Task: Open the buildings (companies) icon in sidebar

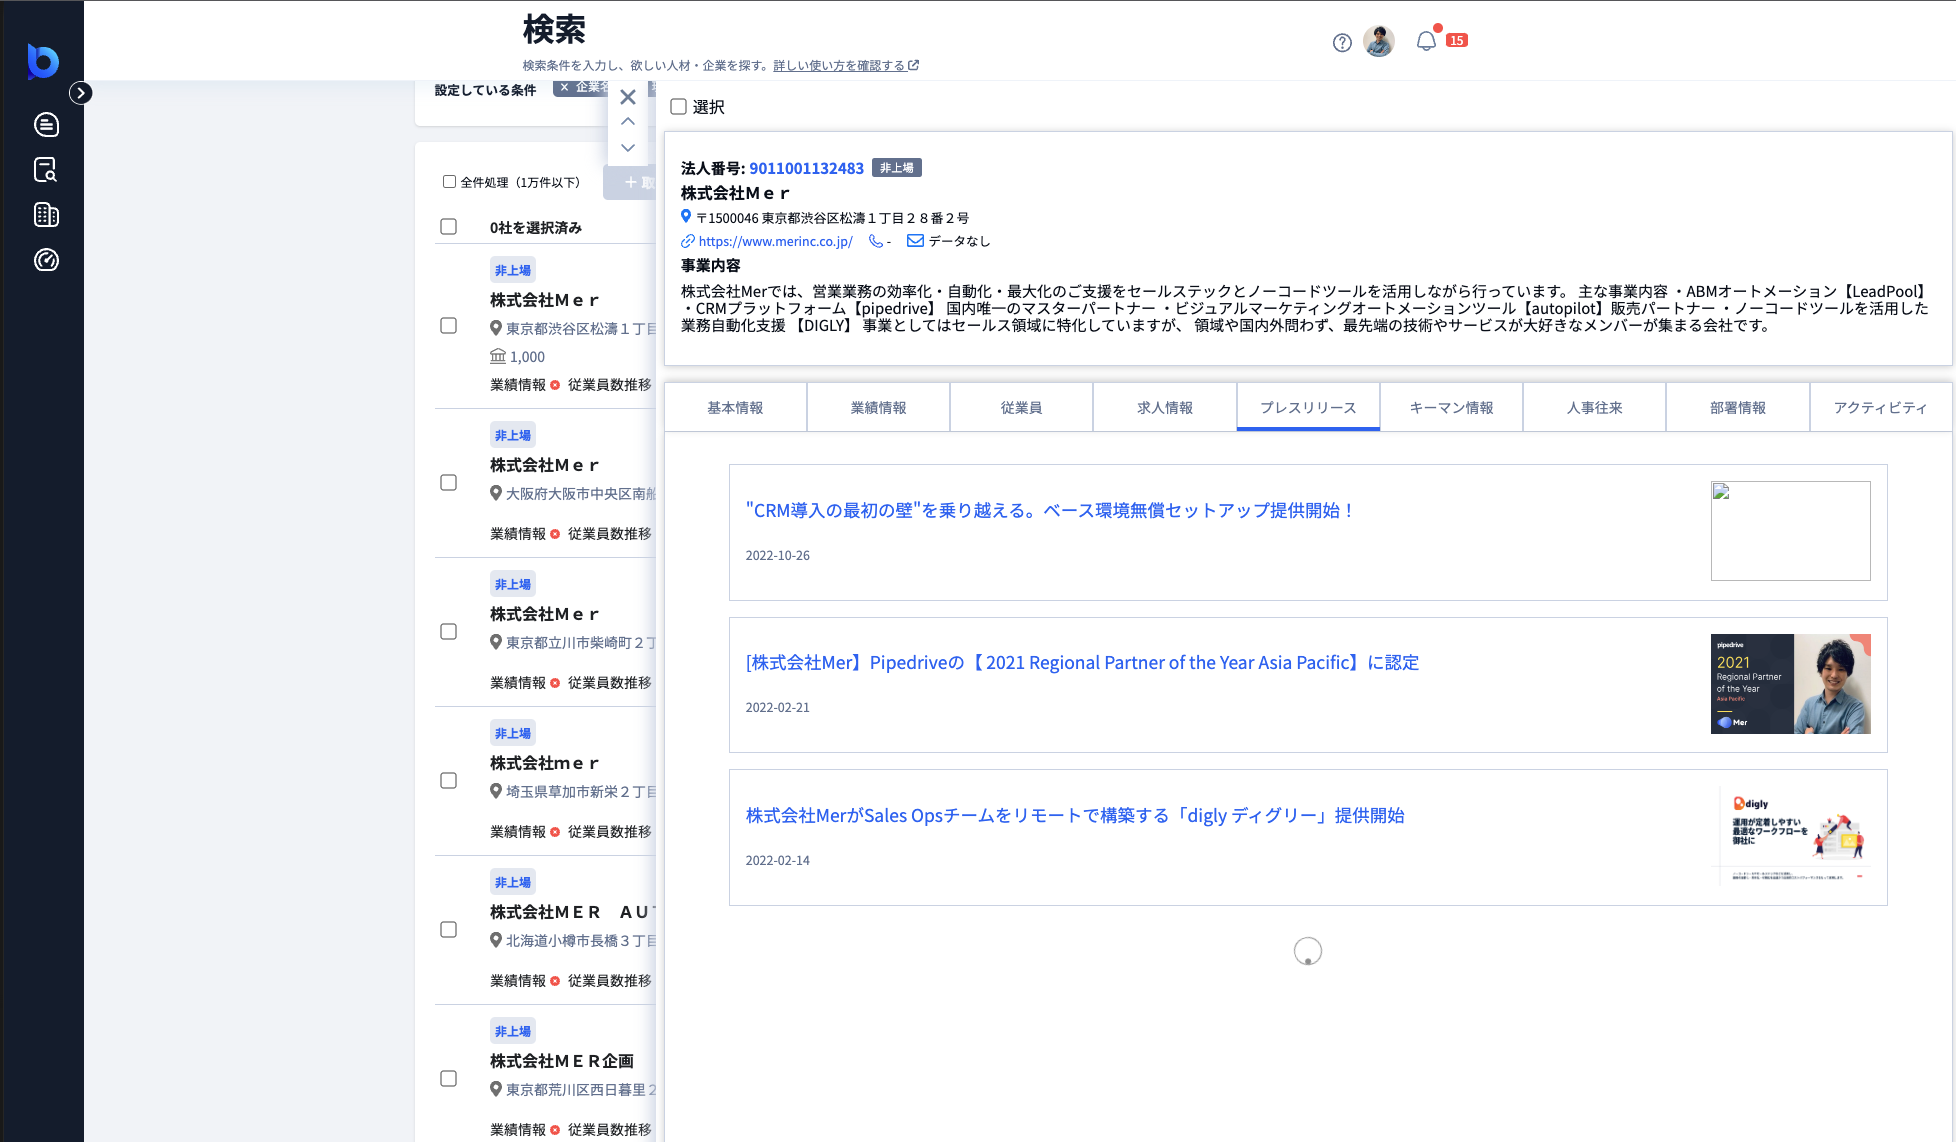Action: click(x=45, y=215)
